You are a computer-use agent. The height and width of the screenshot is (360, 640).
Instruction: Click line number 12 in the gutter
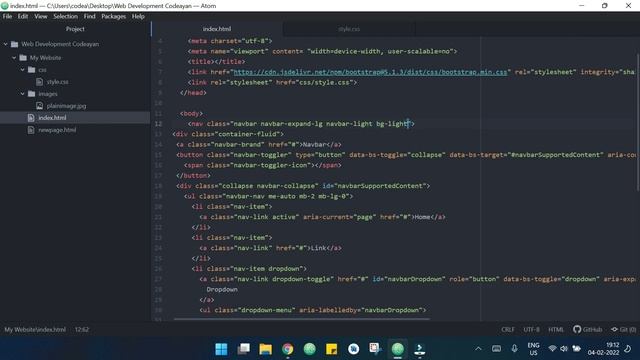pos(158,124)
